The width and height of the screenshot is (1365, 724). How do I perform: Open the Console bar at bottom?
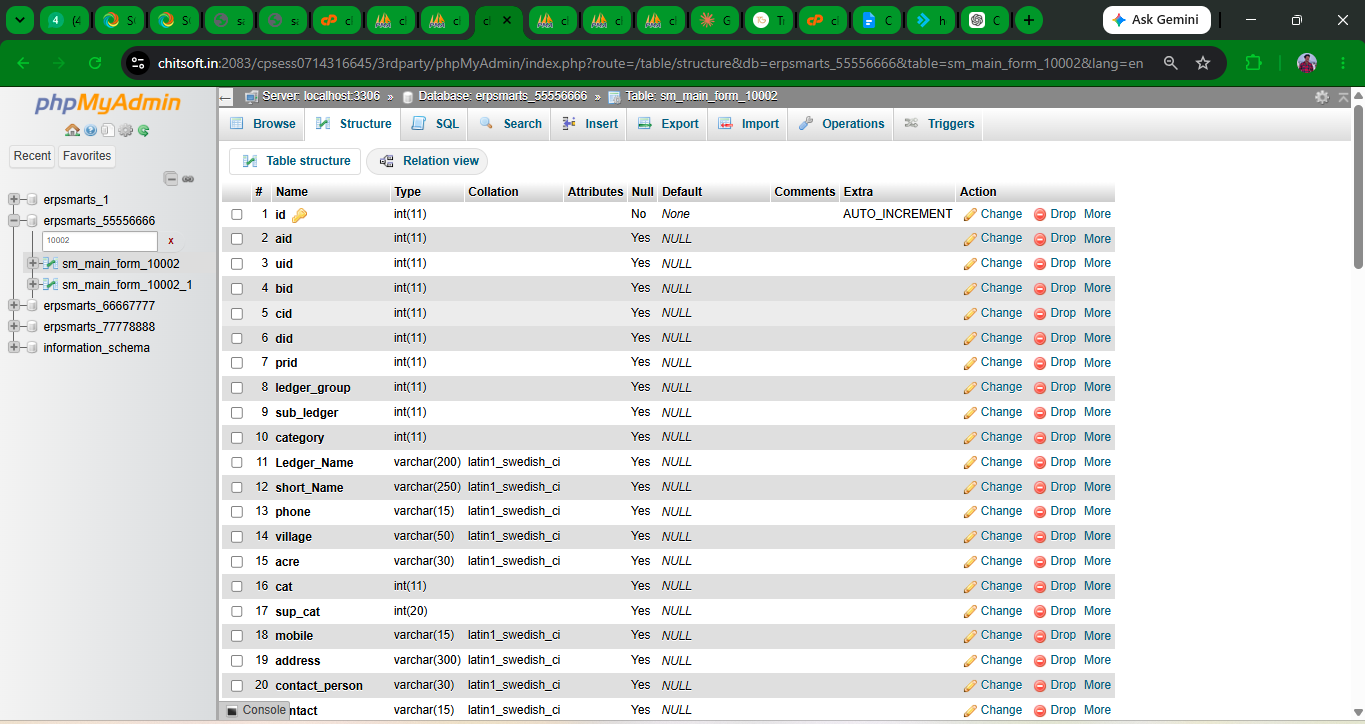[x=255, y=710]
